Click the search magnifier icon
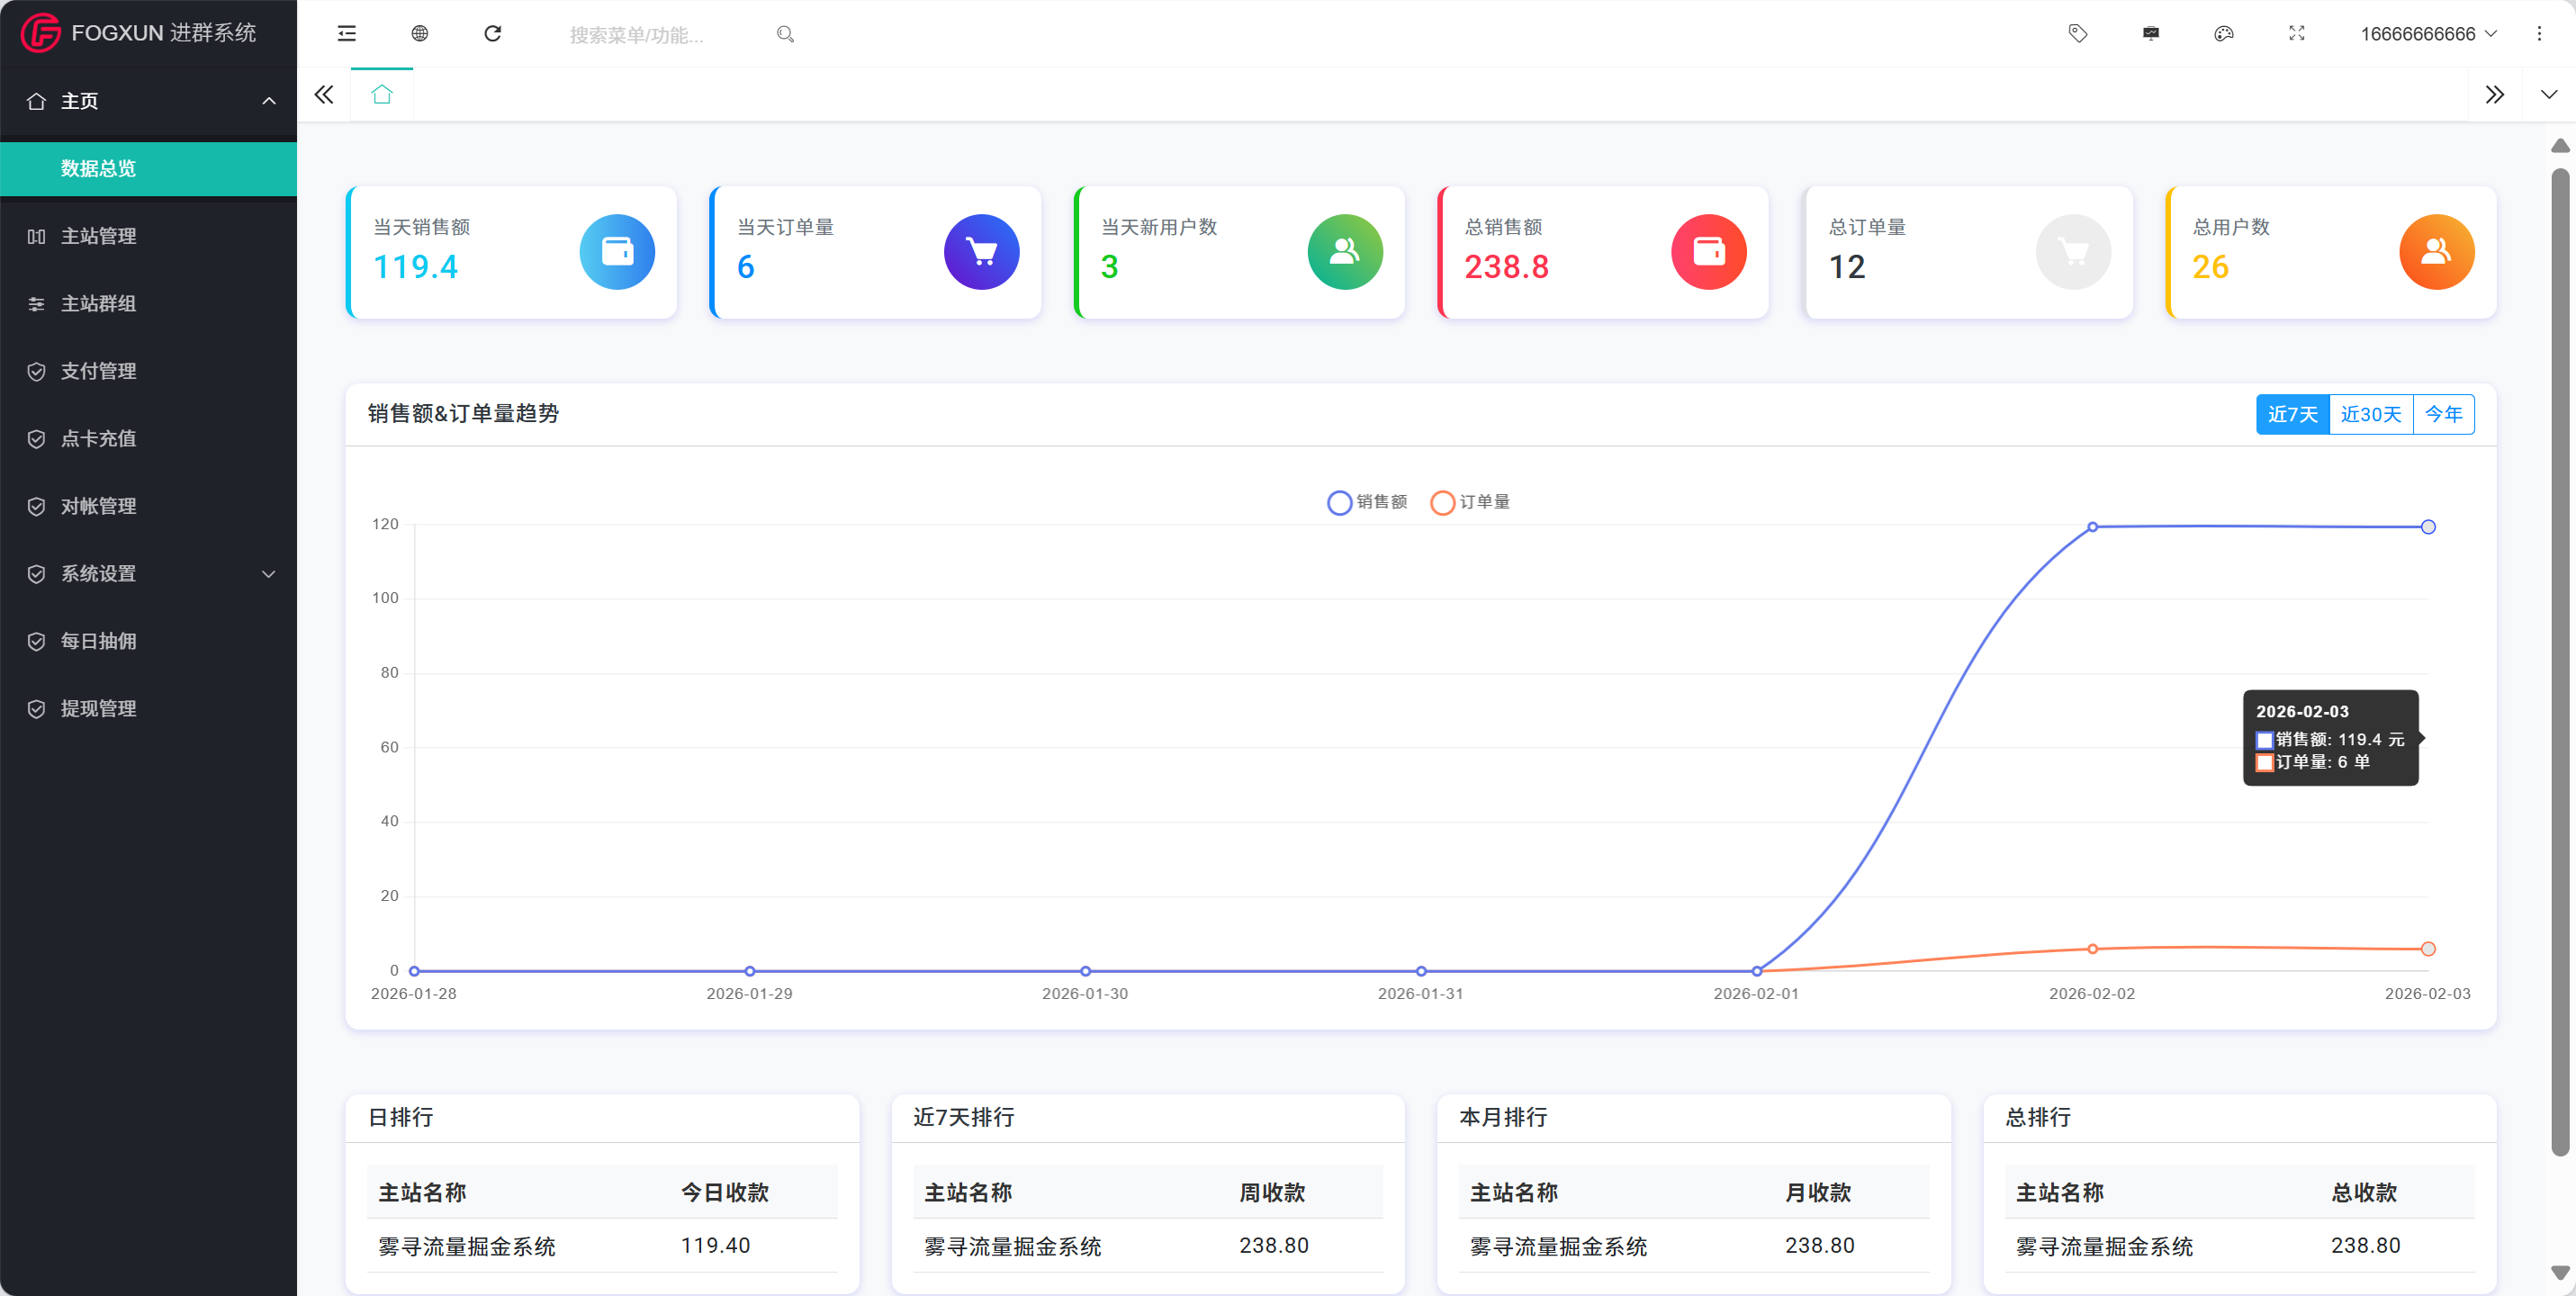The height and width of the screenshot is (1296, 2576). 785,34
